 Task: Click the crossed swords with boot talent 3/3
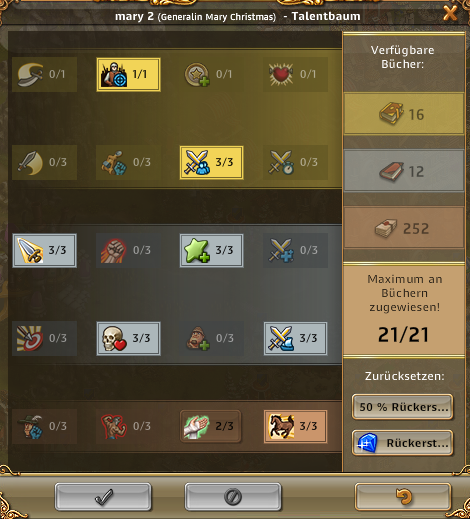tap(295, 338)
